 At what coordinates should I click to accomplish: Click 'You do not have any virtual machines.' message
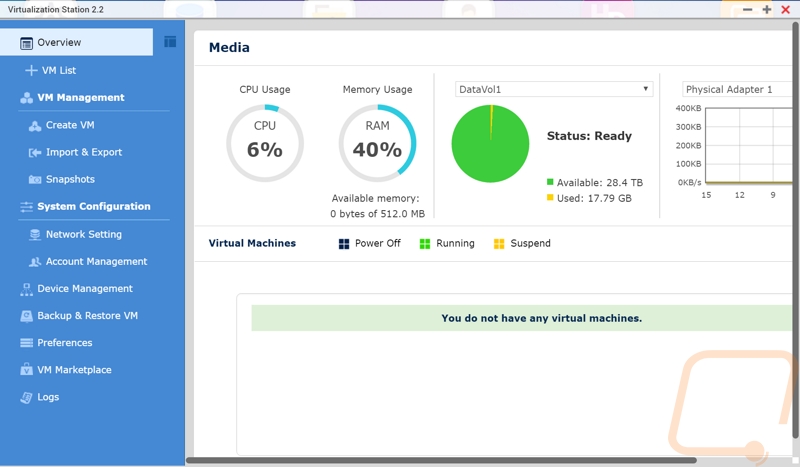tap(541, 318)
